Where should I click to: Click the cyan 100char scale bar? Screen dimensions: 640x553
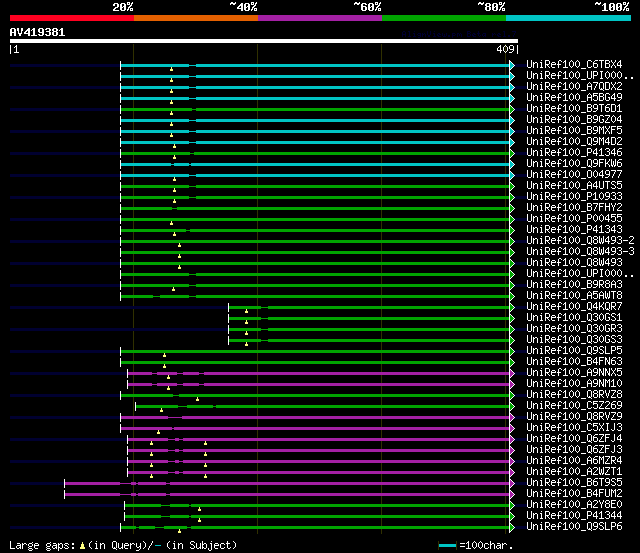click(447, 546)
